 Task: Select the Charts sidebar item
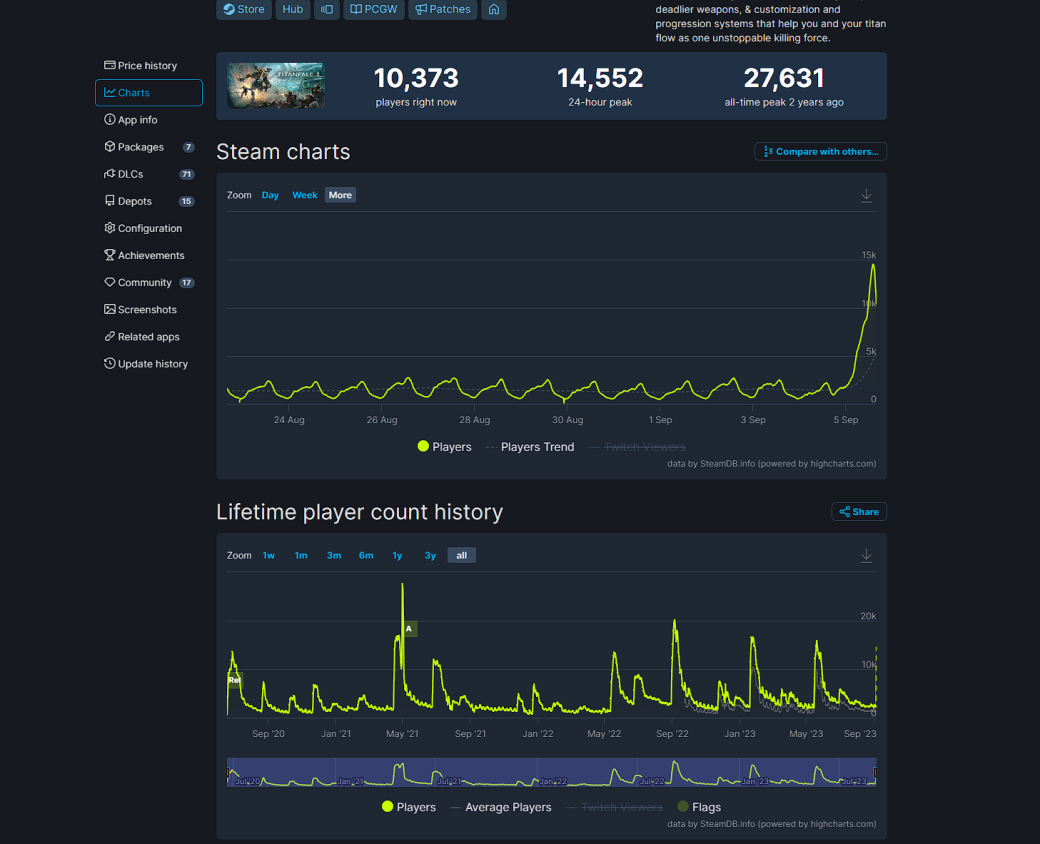coord(149,93)
